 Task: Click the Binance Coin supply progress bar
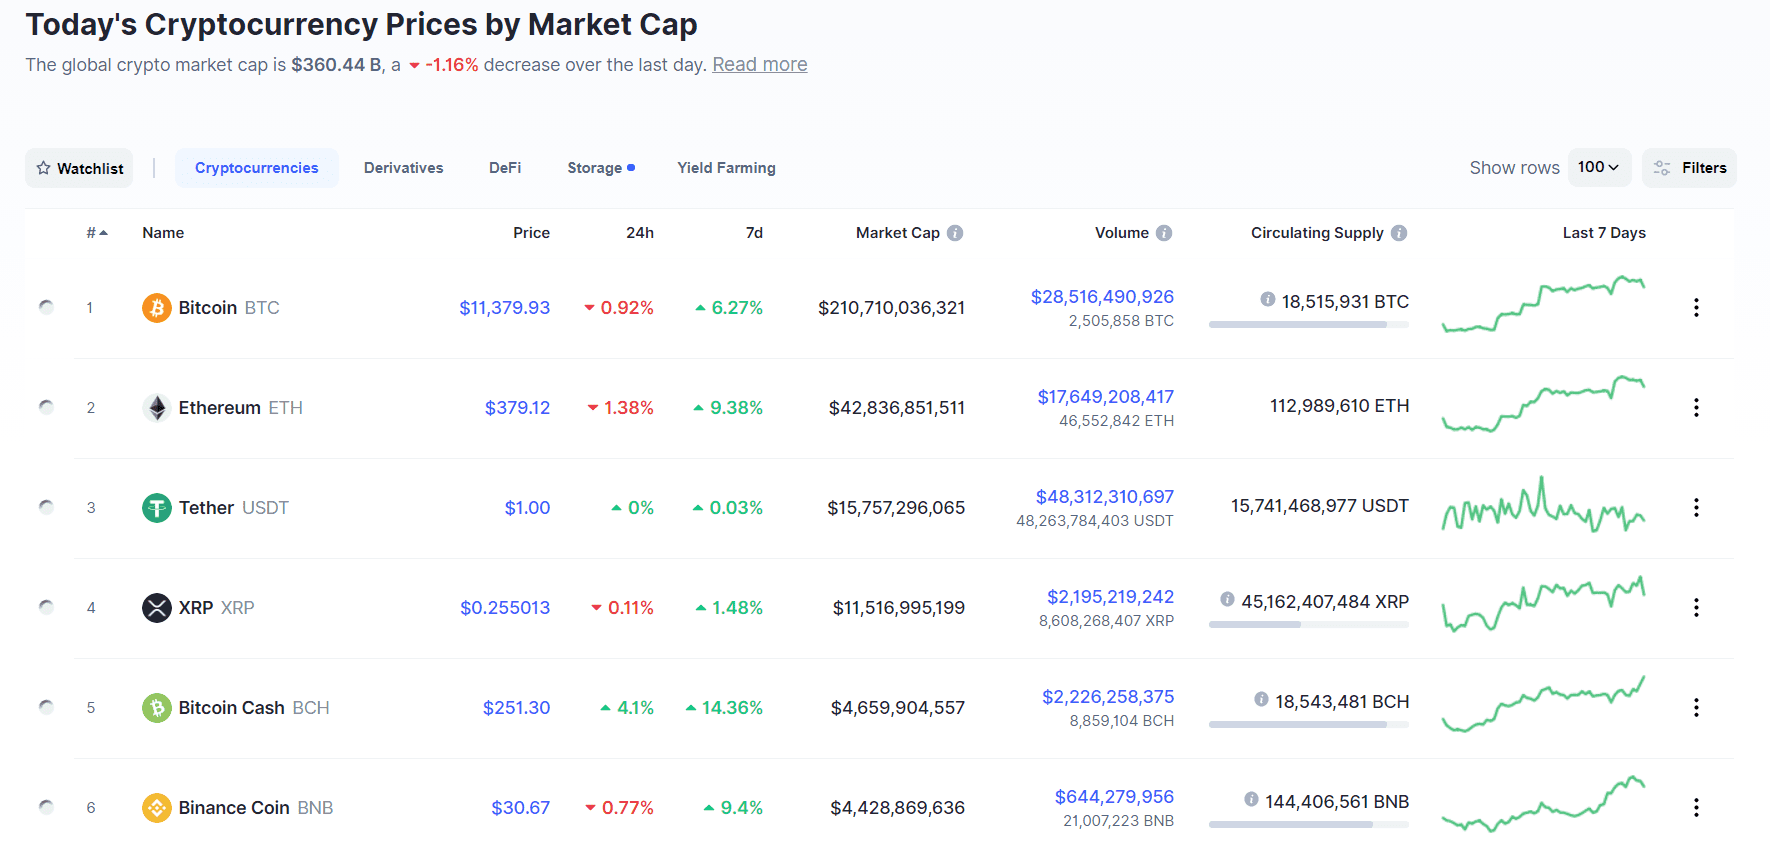coord(1309,824)
